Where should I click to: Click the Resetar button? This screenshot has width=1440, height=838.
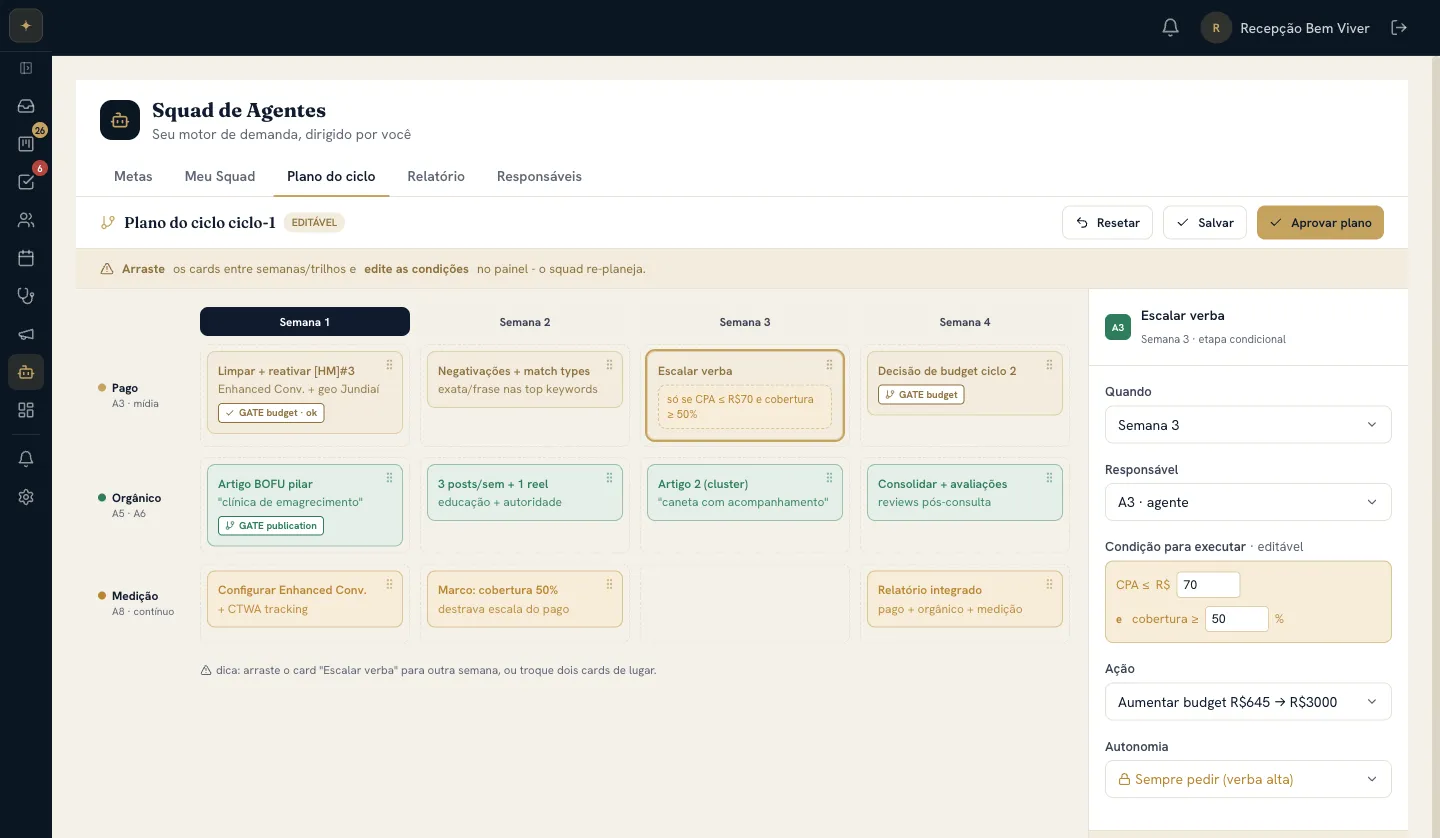point(1107,223)
